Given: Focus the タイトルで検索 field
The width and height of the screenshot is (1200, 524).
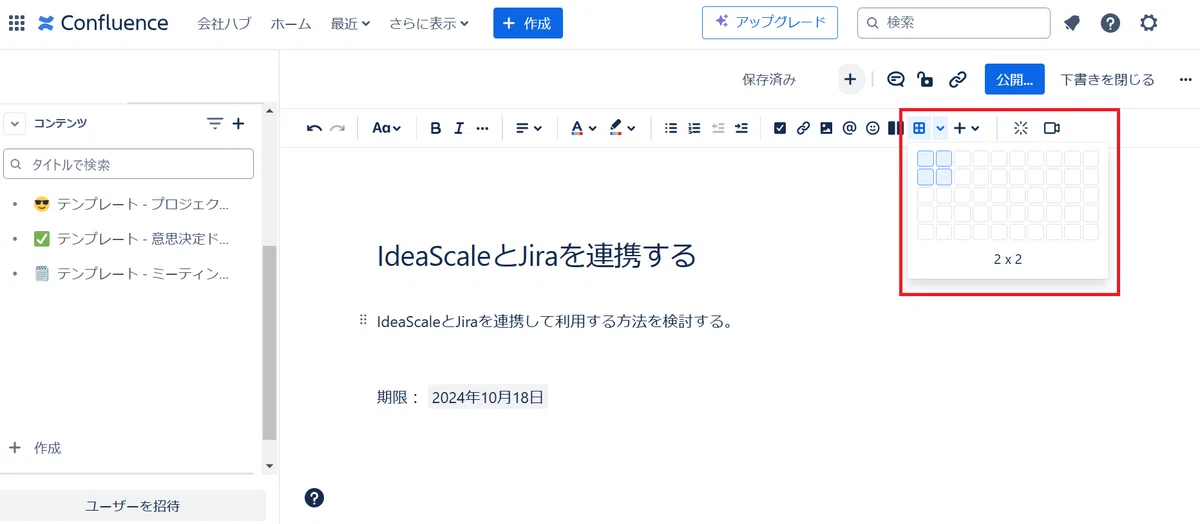Looking at the screenshot, I should coord(129,164).
